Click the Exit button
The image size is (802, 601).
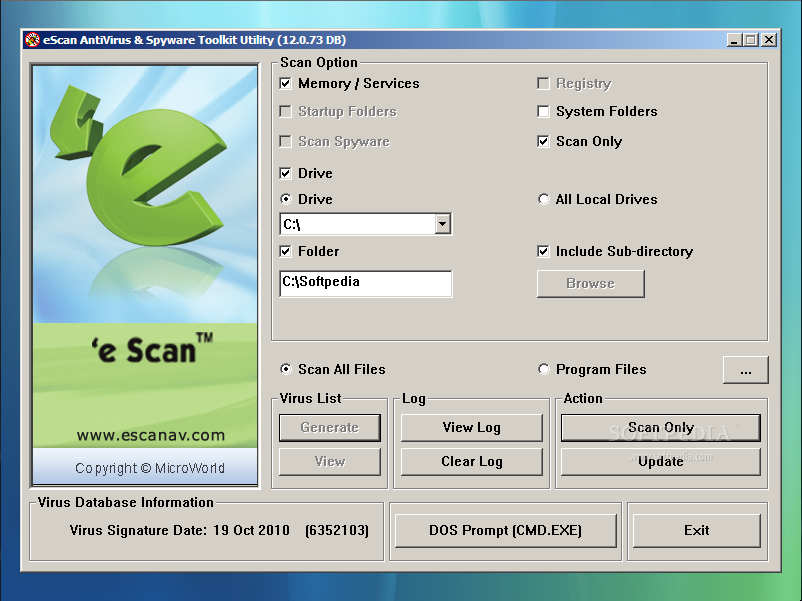pyautogui.click(x=697, y=530)
